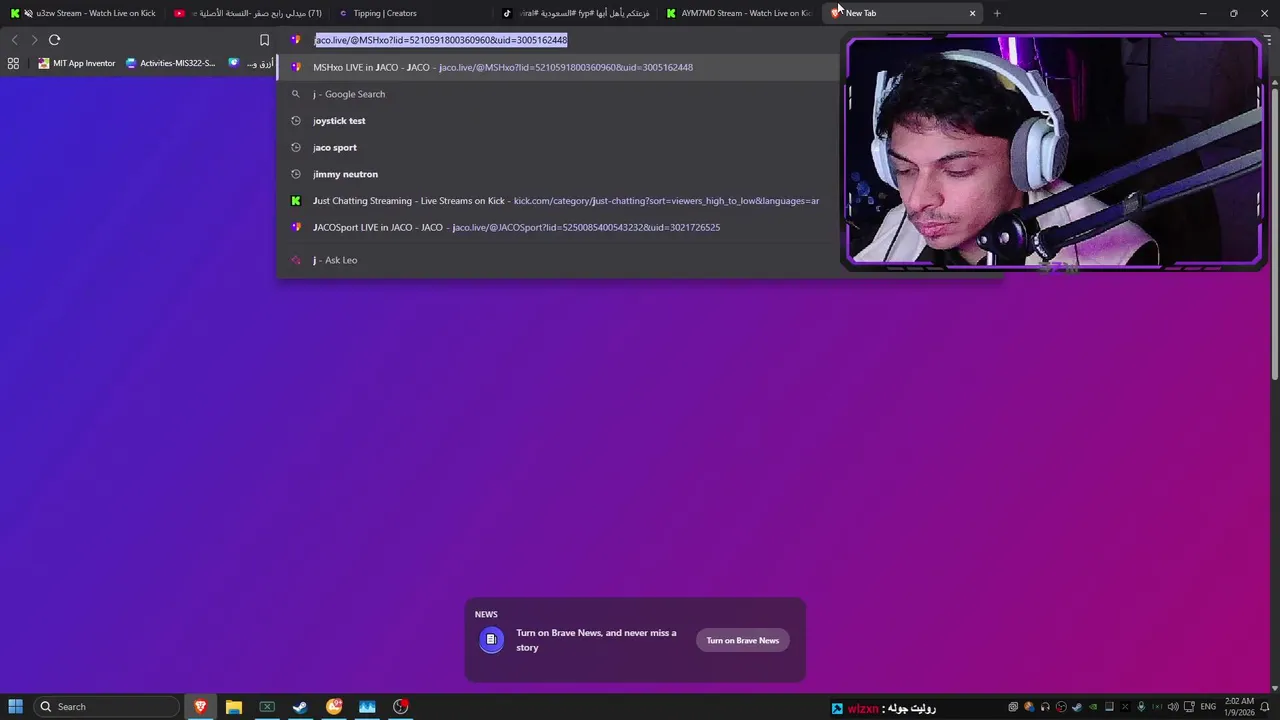Click the headphones tray icon
The width and height of the screenshot is (1280, 720).
[x=1045, y=707]
